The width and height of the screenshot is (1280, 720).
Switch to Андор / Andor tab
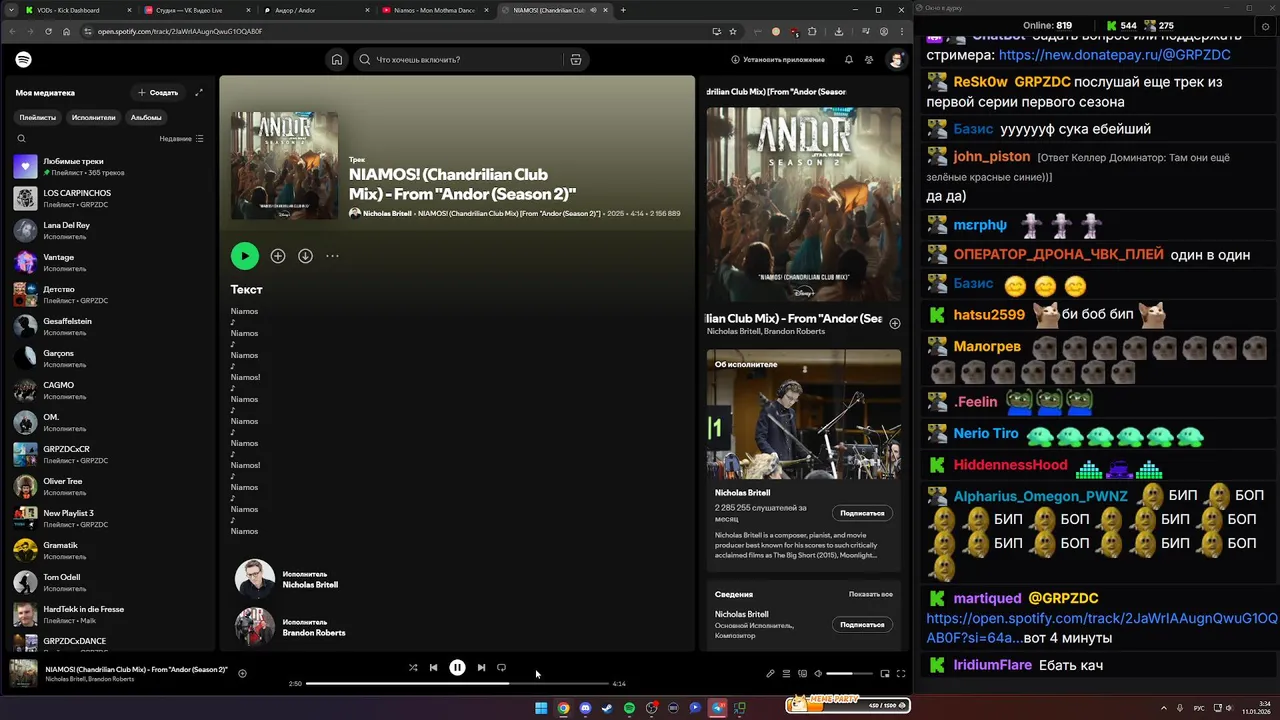pyautogui.click(x=315, y=10)
